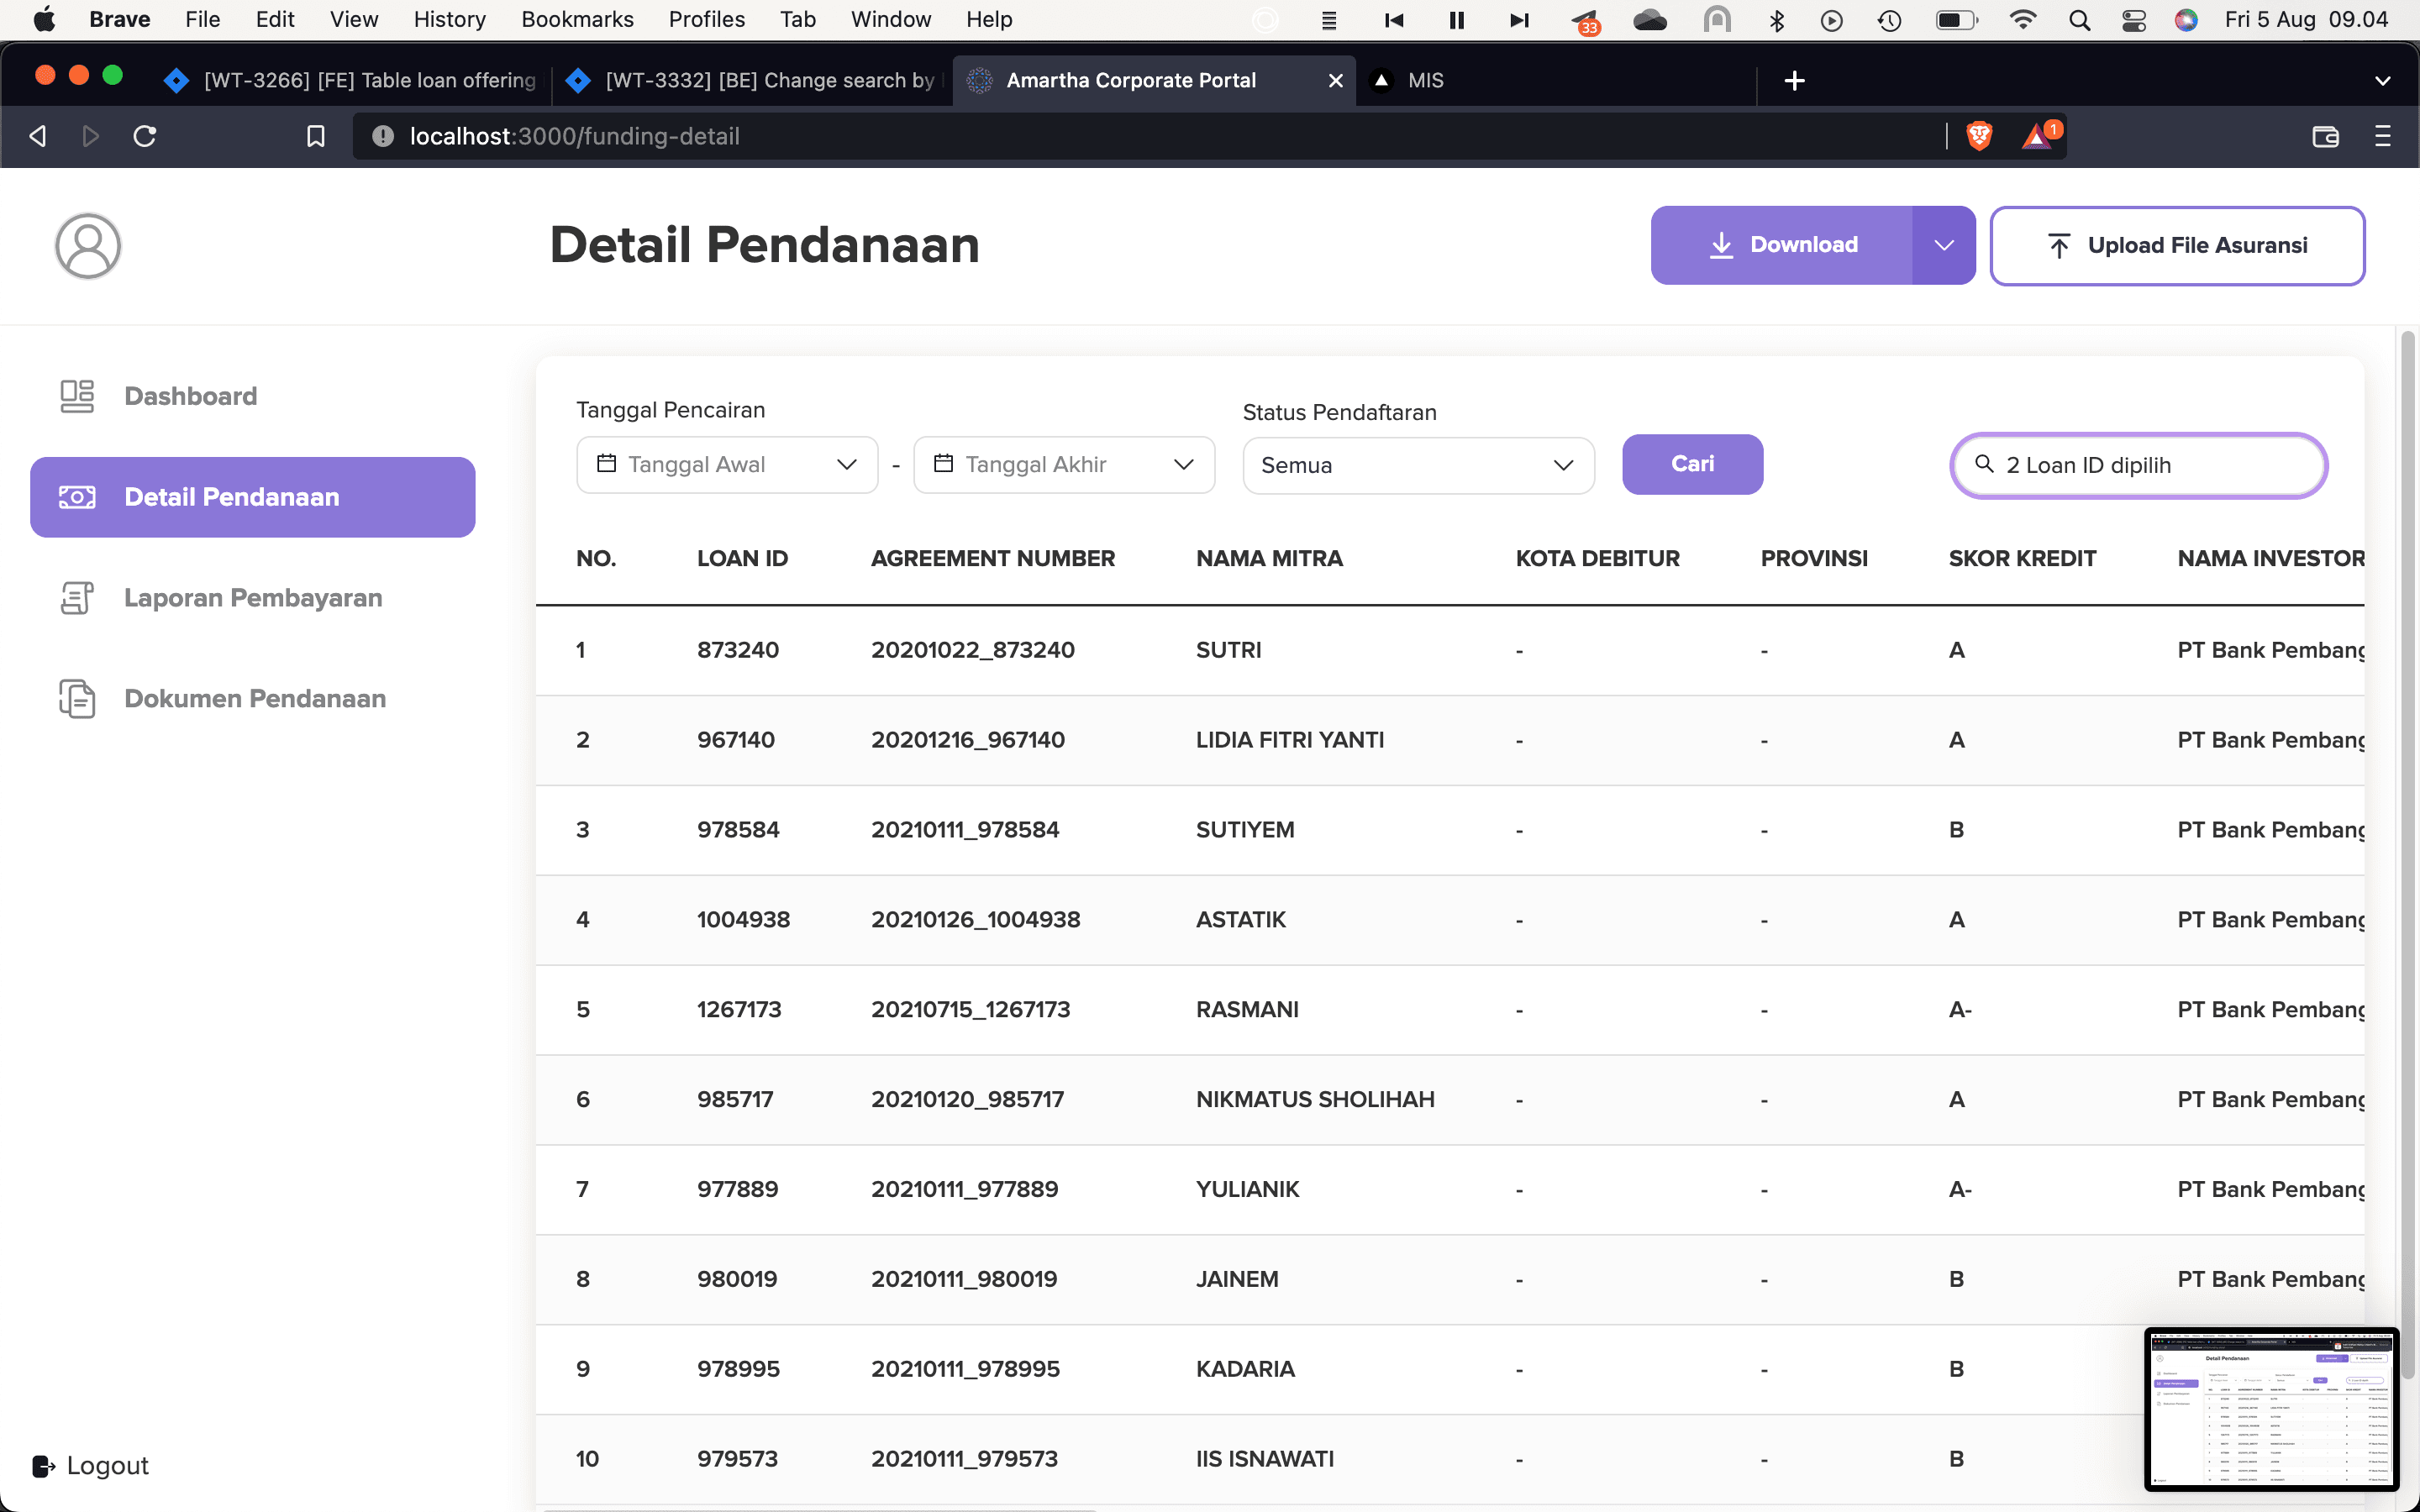Click the browser forward arrow
The height and width of the screenshot is (1512, 2420).
91,136
